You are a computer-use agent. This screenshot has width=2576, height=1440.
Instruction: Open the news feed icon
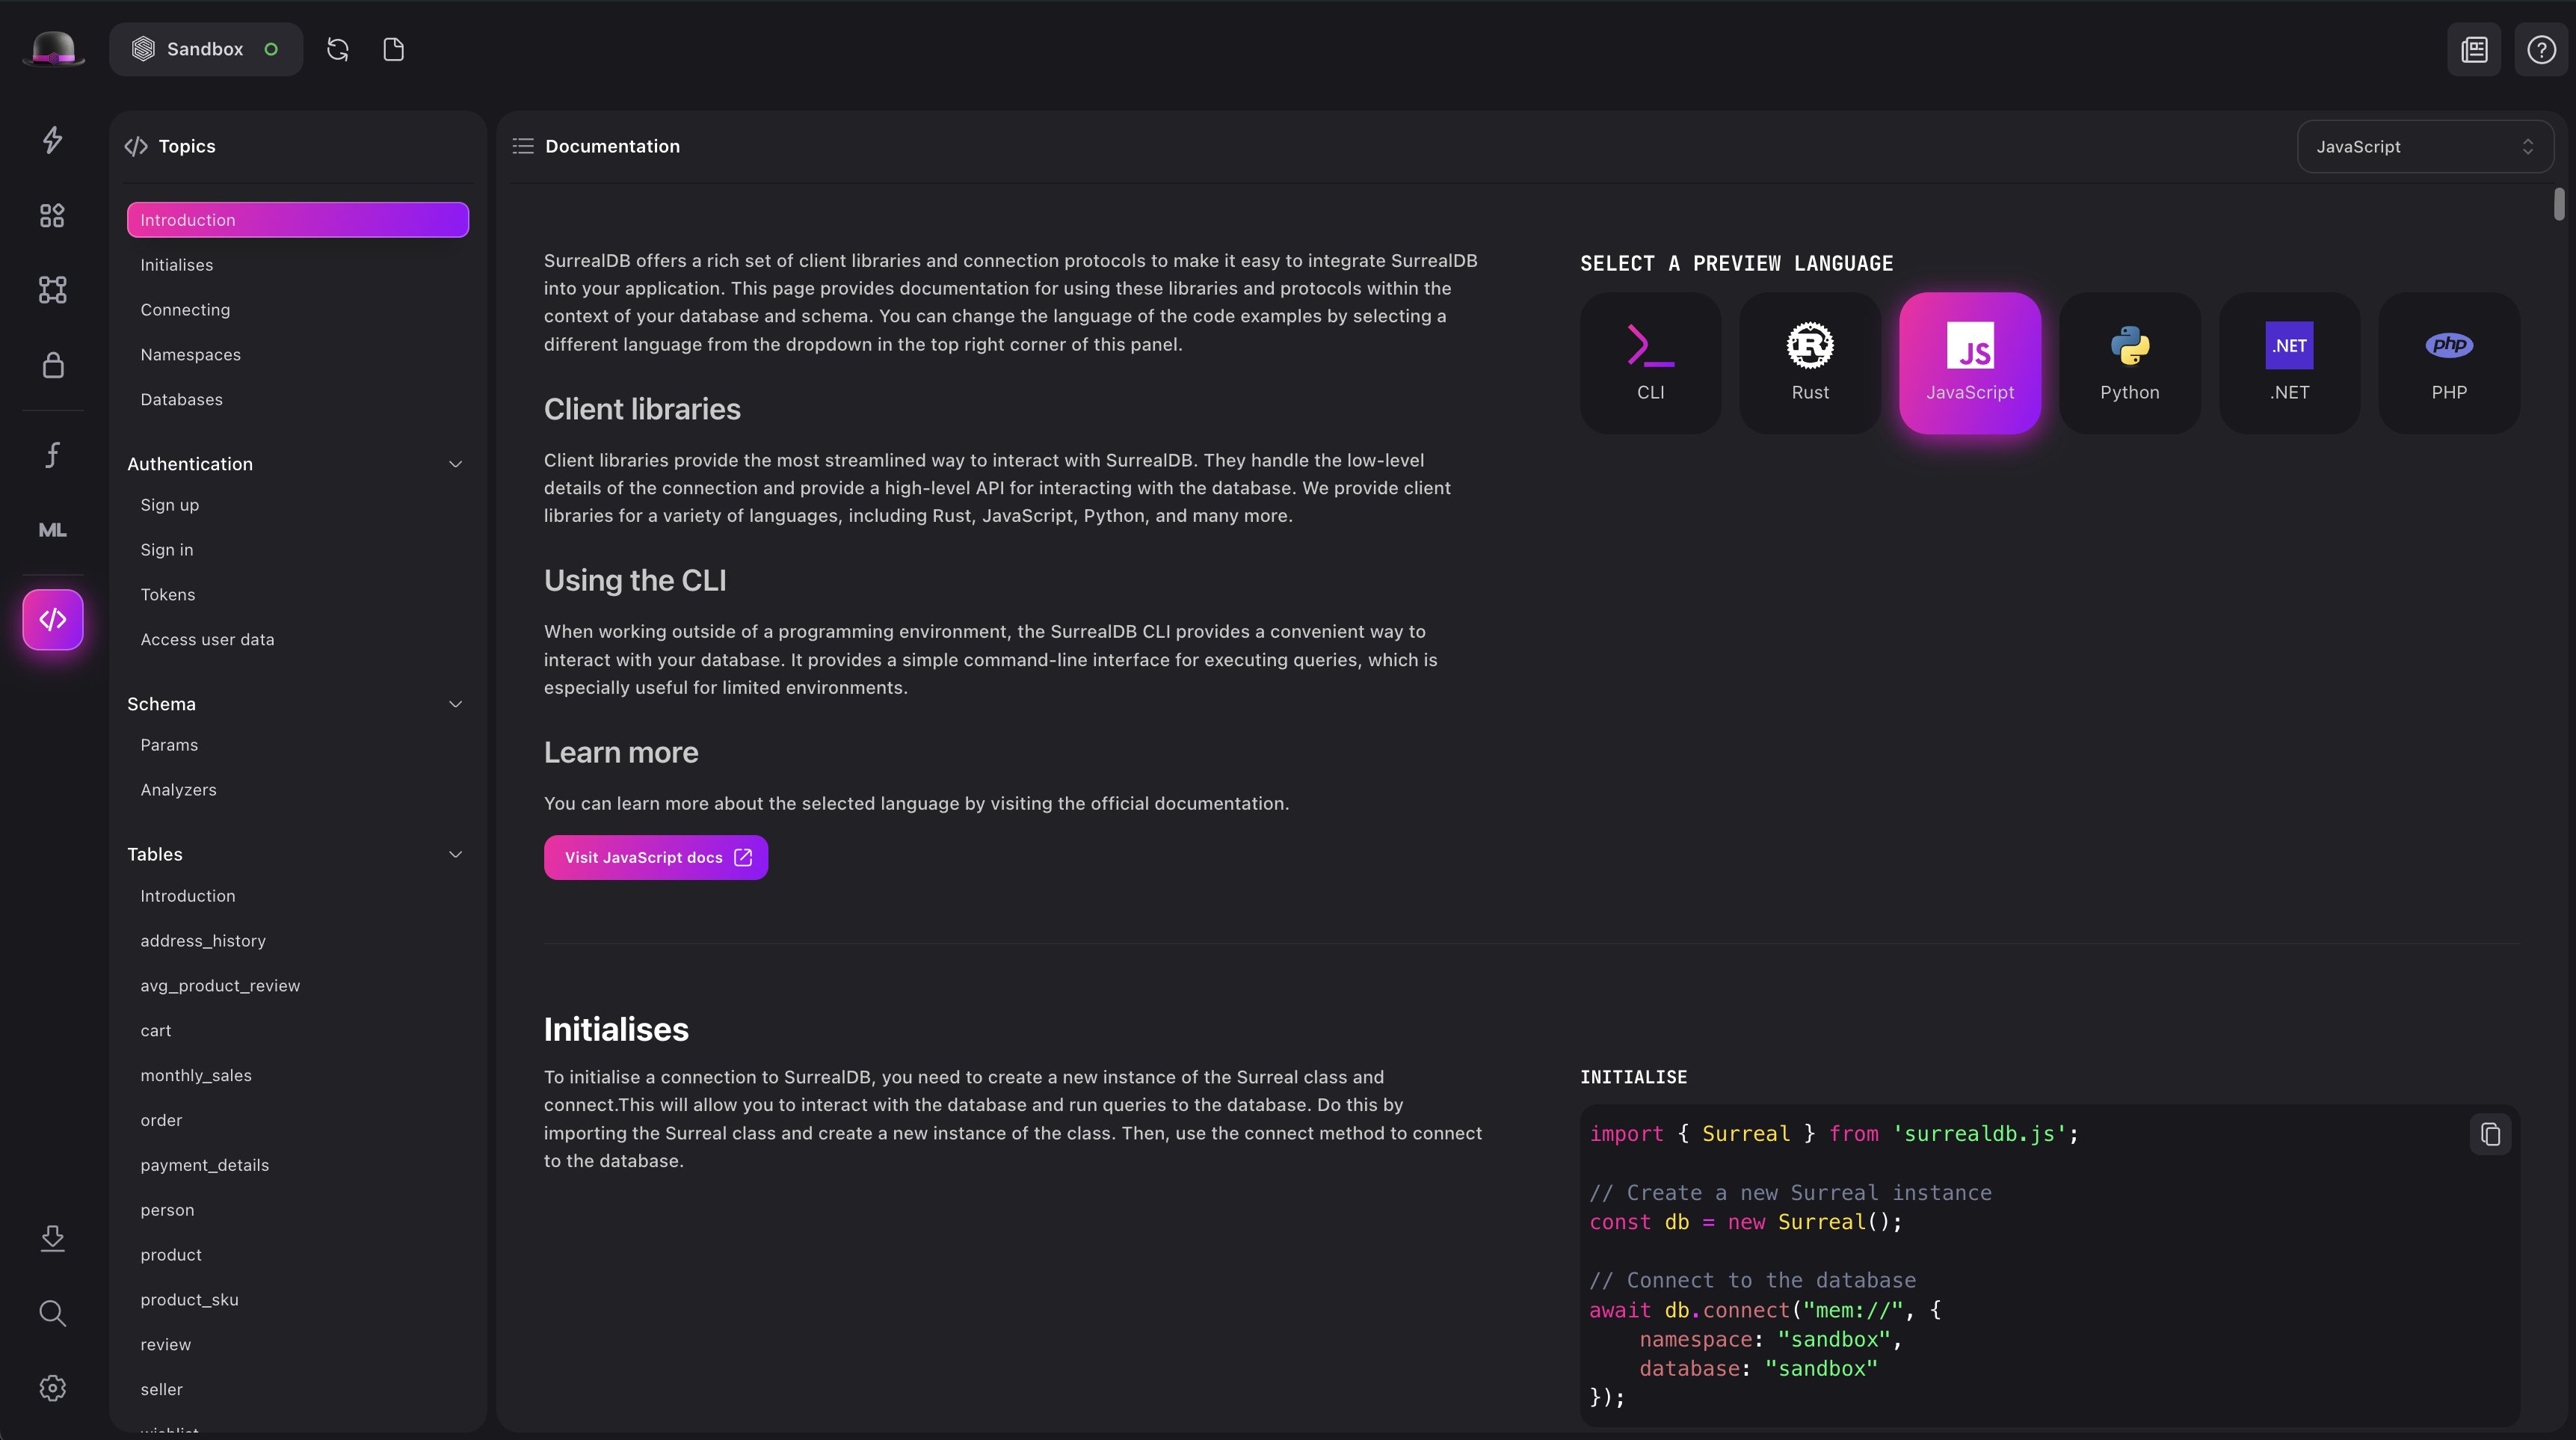[x=2474, y=49]
